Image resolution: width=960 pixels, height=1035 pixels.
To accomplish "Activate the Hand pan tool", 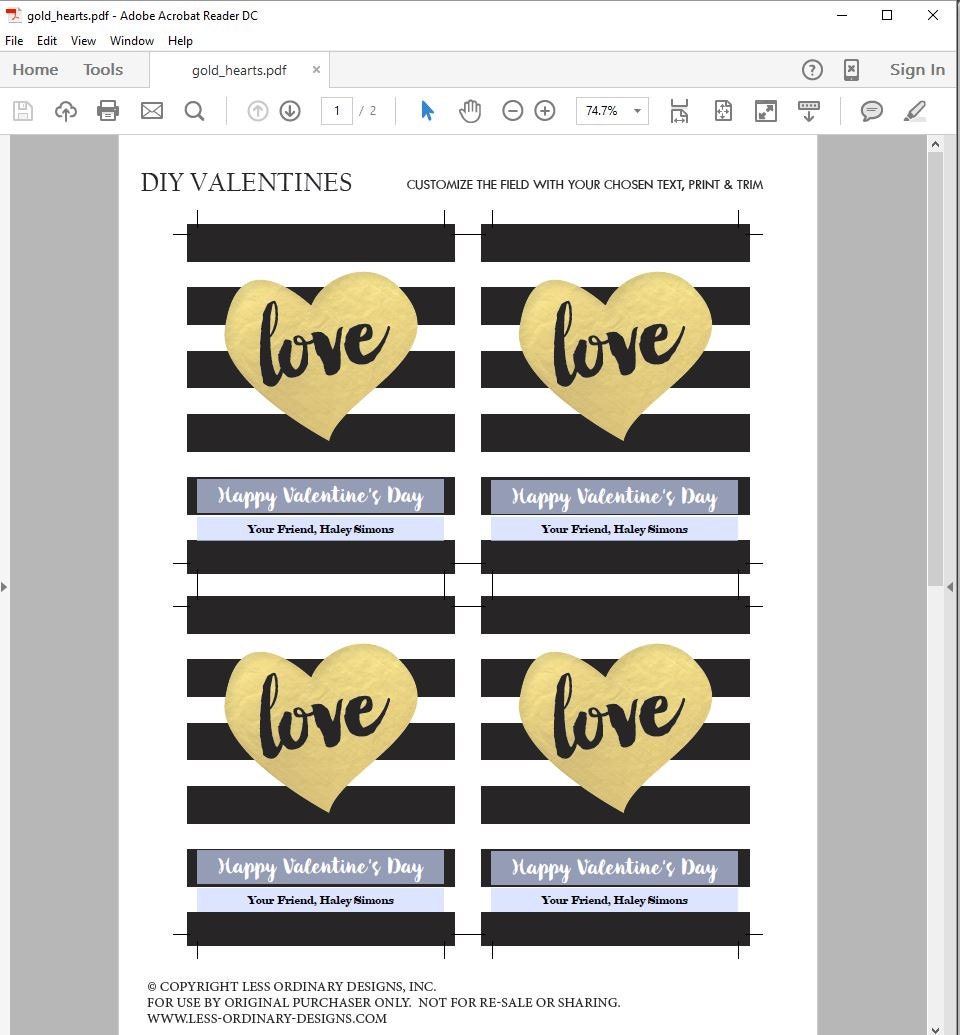I will (470, 111).
